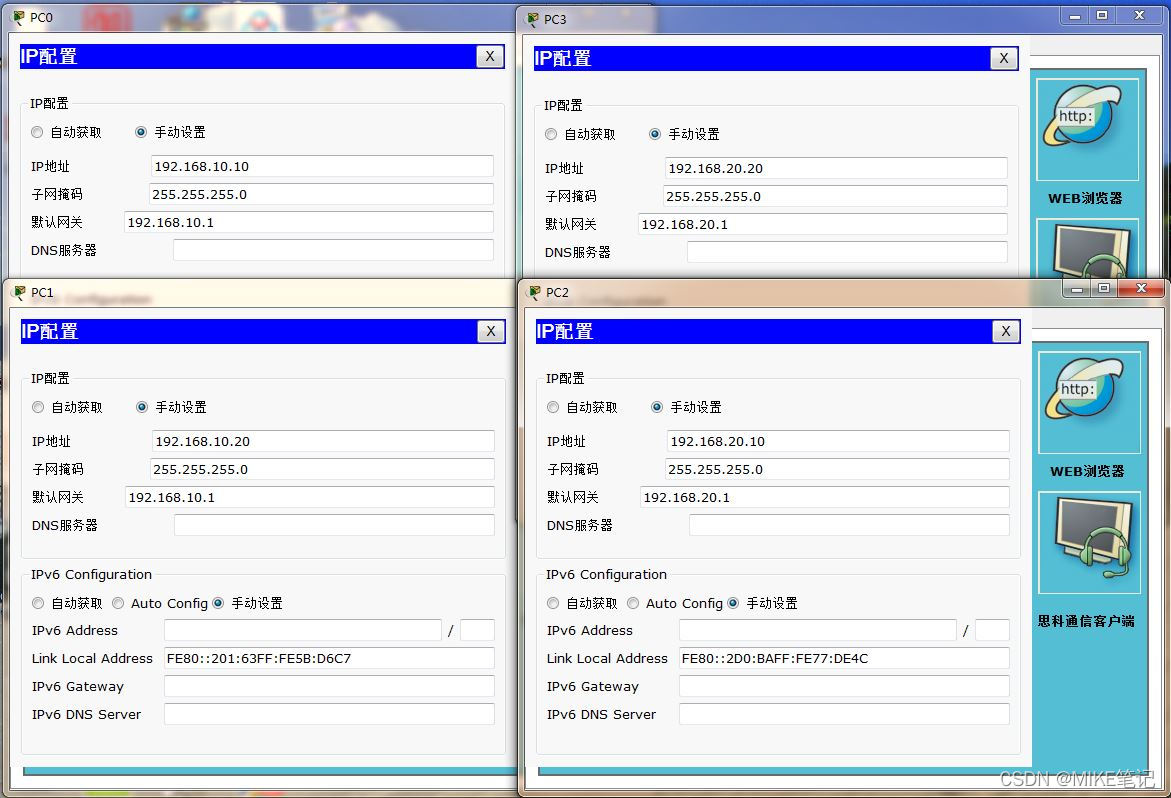The width and height of the screenshot is (1171, 798).
Task: Click IP地址 field 192.168.20.10 in PC2
Action: click(838, 441)
